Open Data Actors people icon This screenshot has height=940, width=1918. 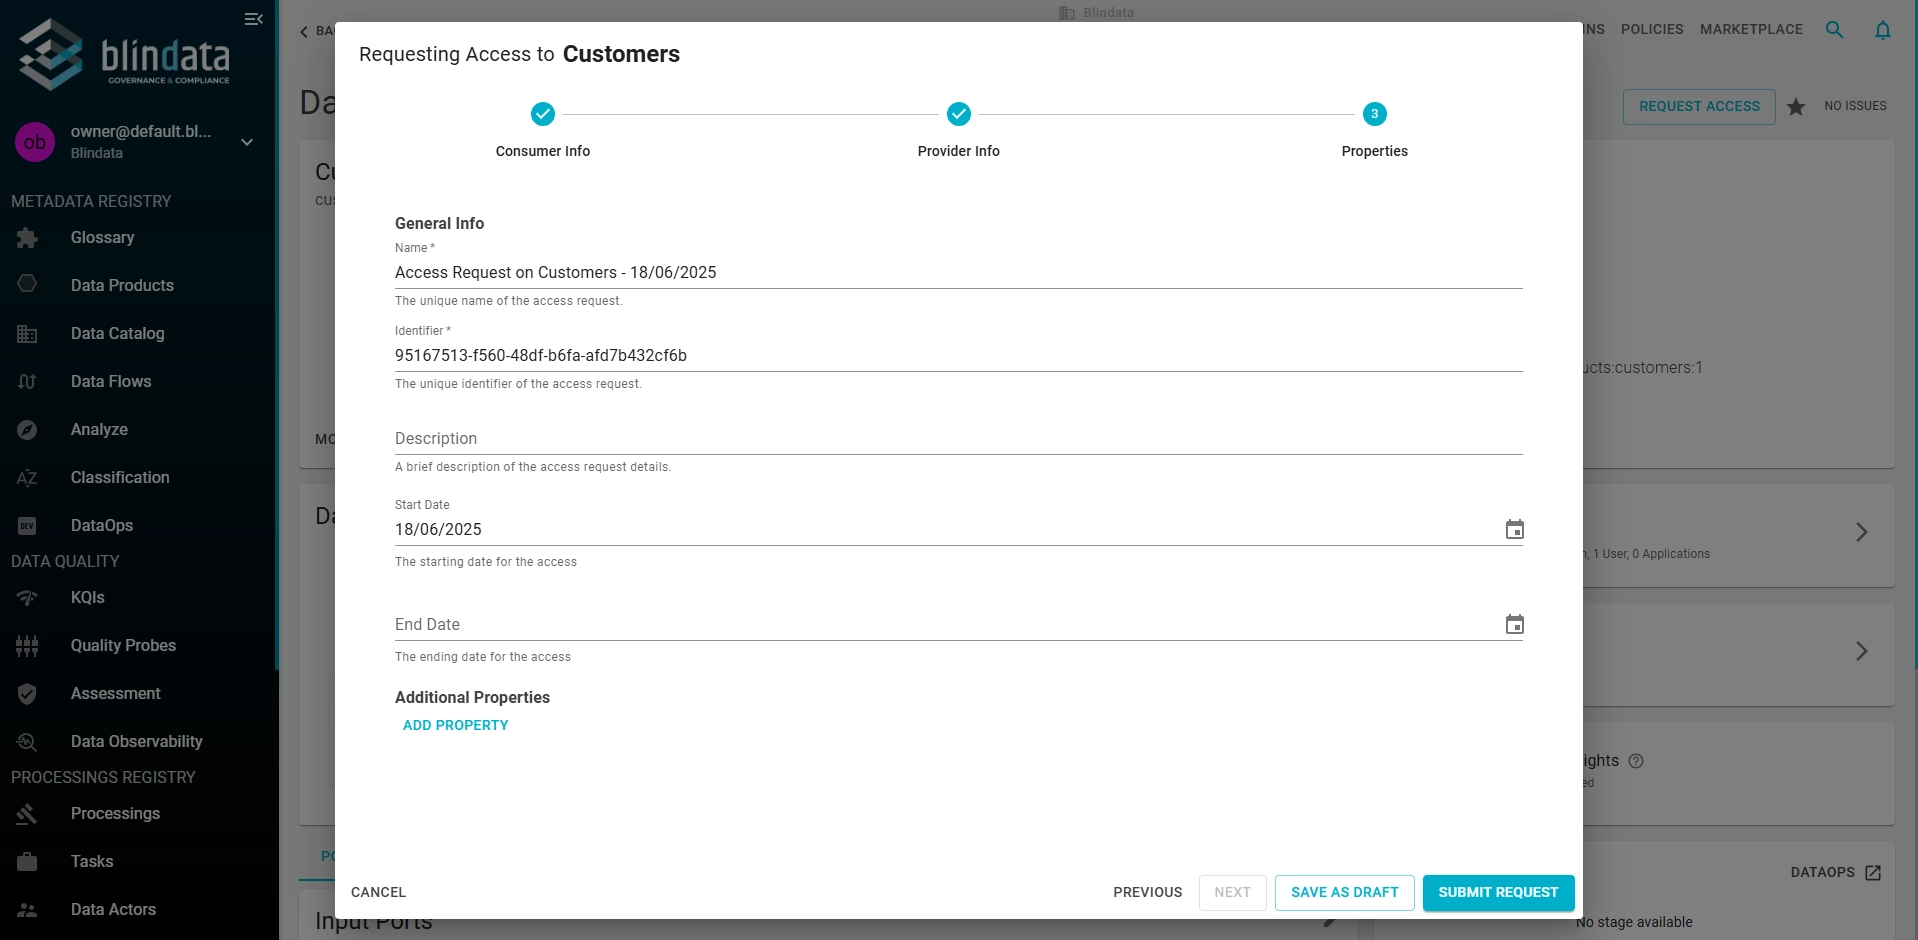27,910
